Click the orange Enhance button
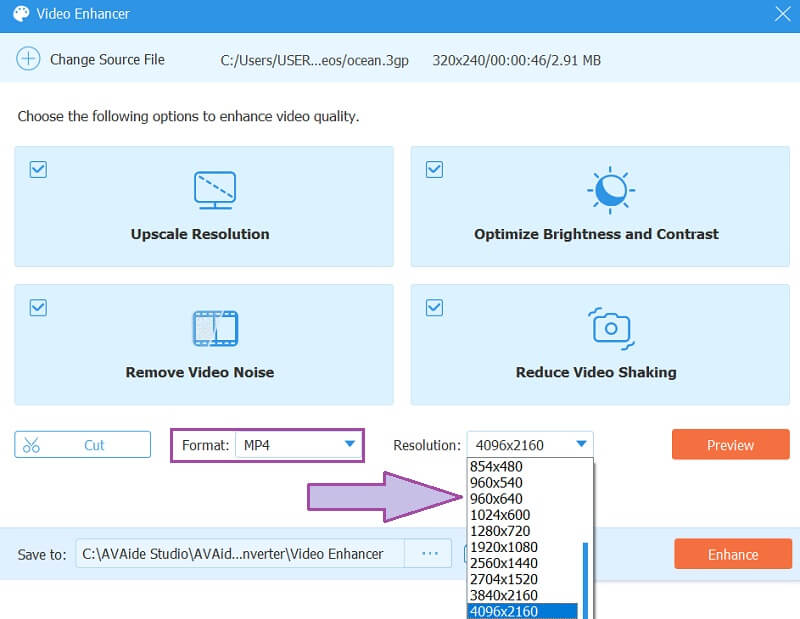Screen dimensions: 800x619 733,554
